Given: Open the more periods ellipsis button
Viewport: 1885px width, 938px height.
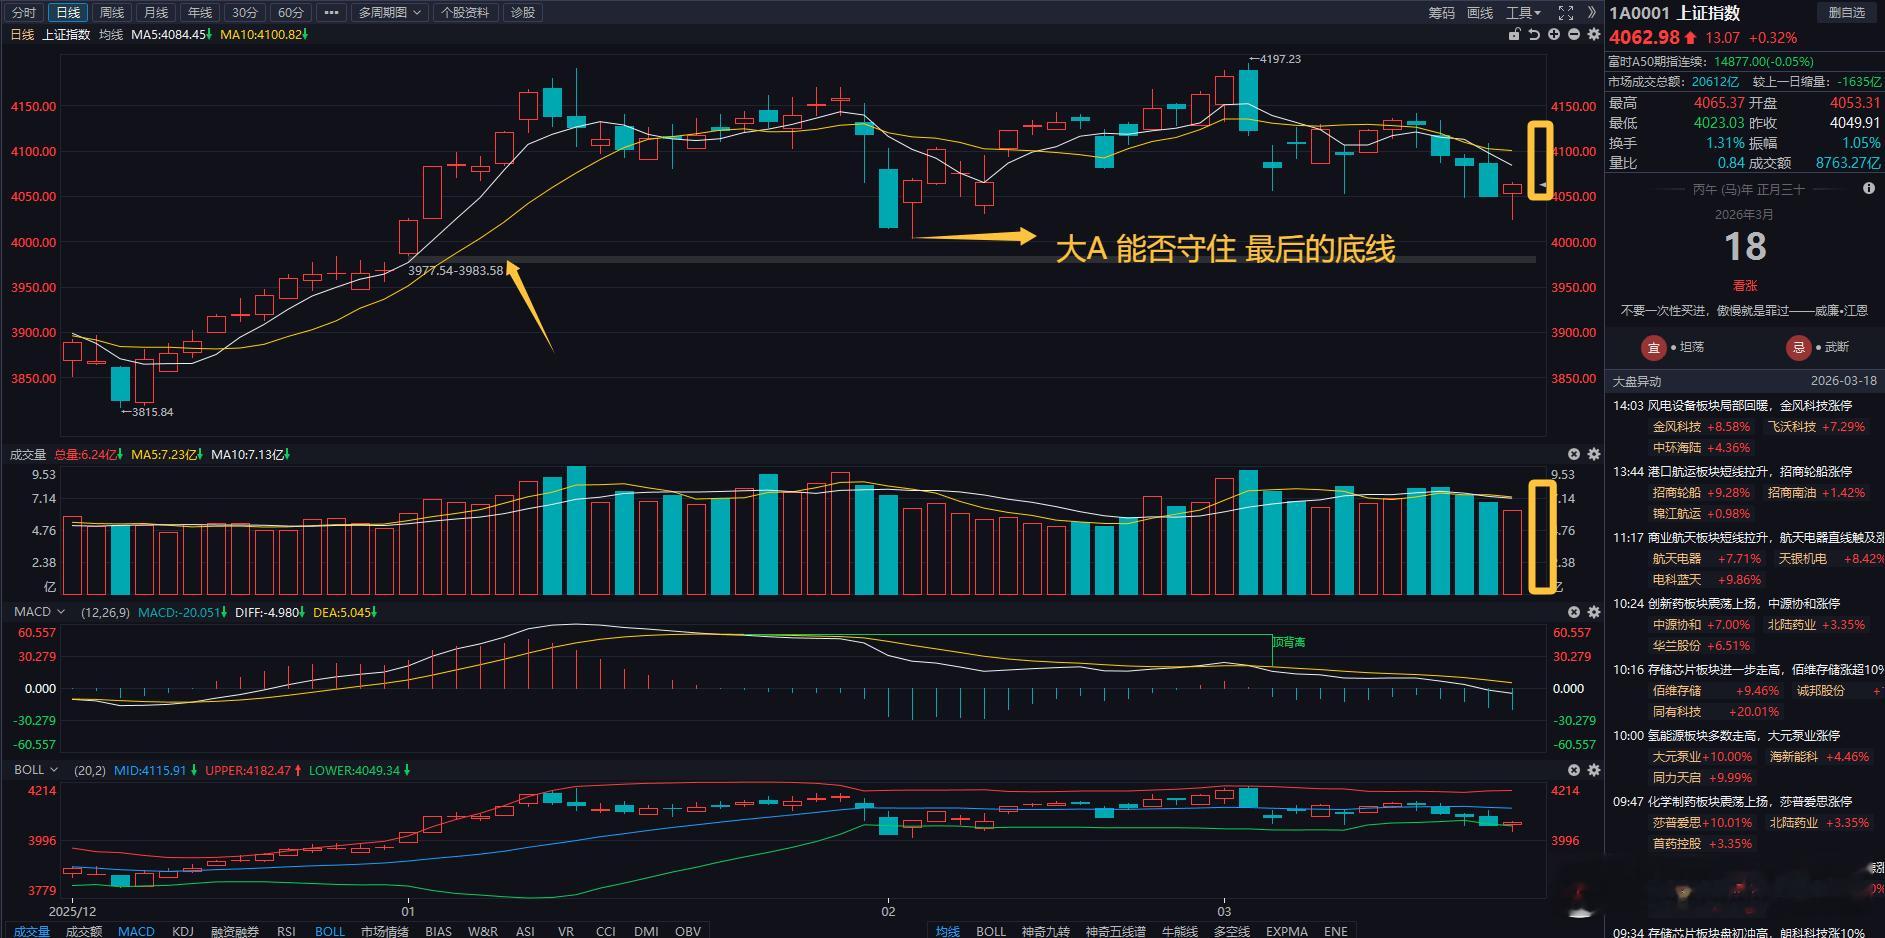Looking at the screenshot, I should [x=332, y=13].
